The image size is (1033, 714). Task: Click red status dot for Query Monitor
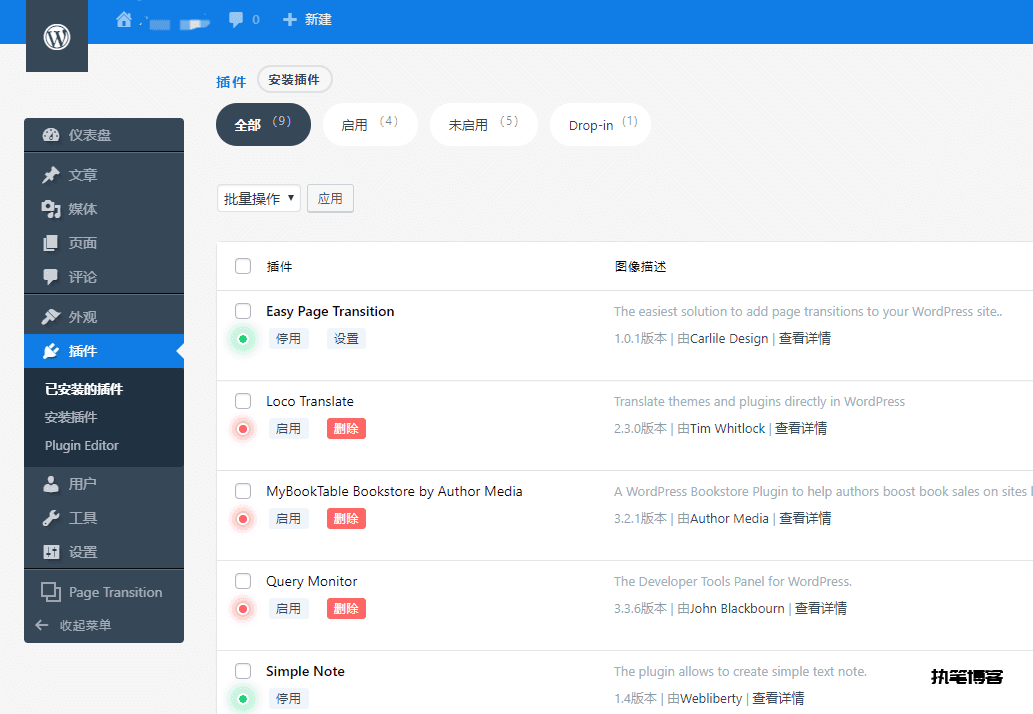tap(243, 609)
